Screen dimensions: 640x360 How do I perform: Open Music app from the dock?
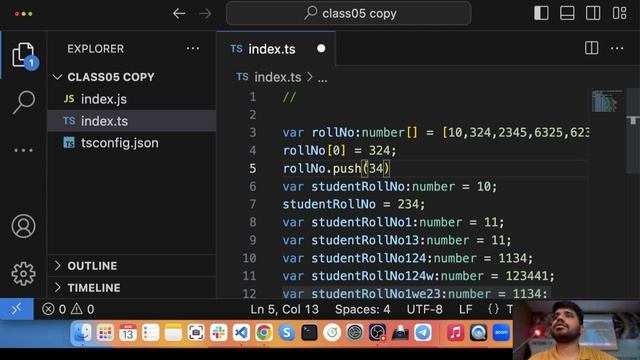456,333
